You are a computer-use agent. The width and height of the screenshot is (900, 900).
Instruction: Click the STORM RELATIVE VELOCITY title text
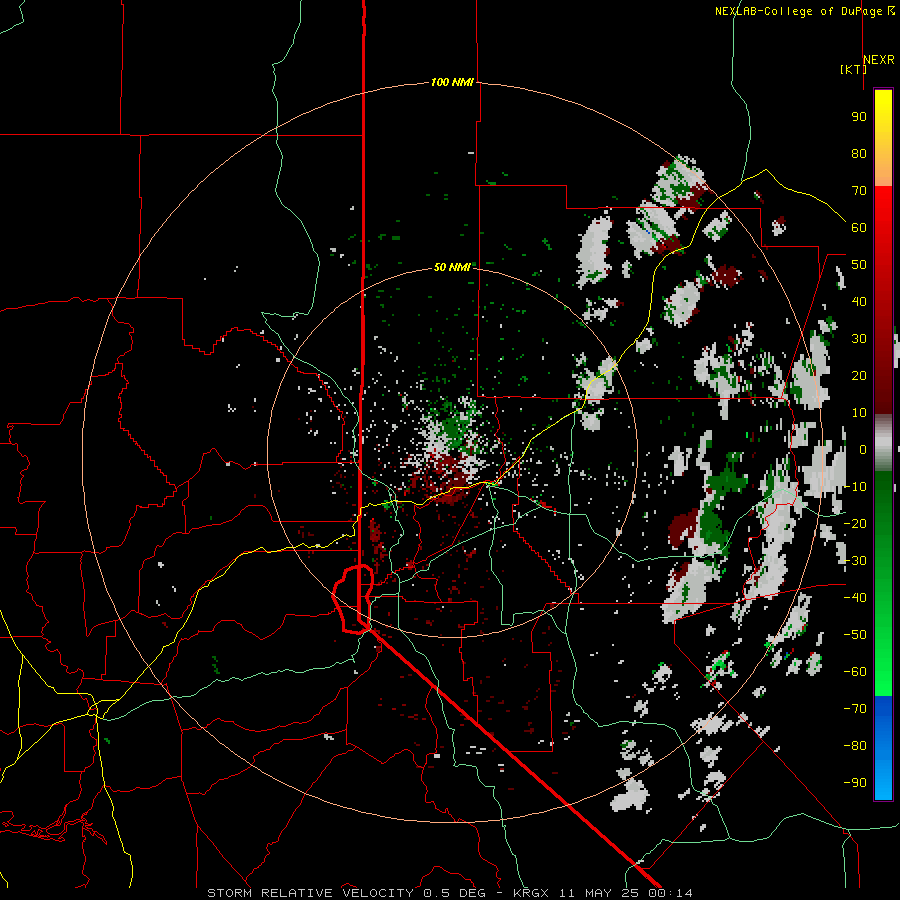point(311,893)
